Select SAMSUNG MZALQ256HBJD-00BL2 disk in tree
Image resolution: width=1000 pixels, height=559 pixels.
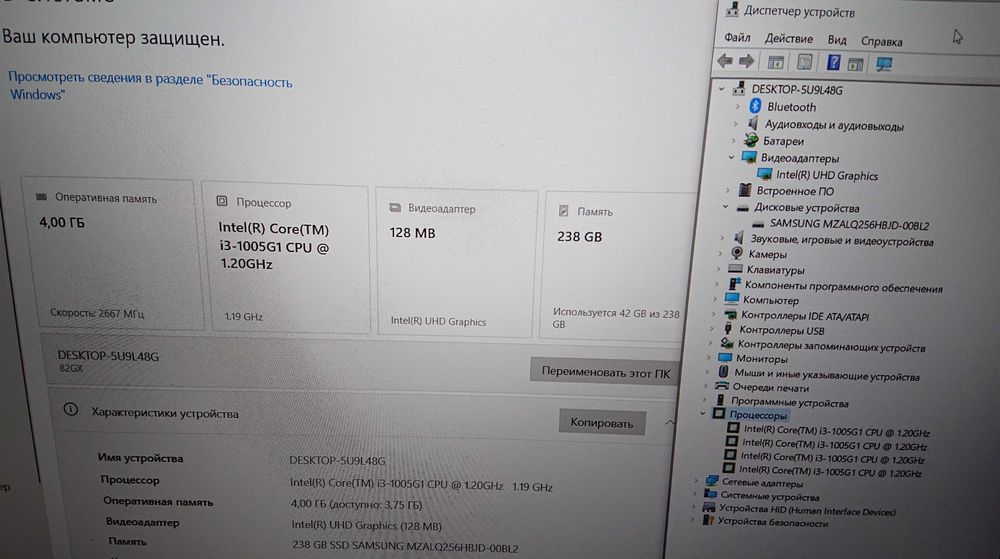click(849, 224)
